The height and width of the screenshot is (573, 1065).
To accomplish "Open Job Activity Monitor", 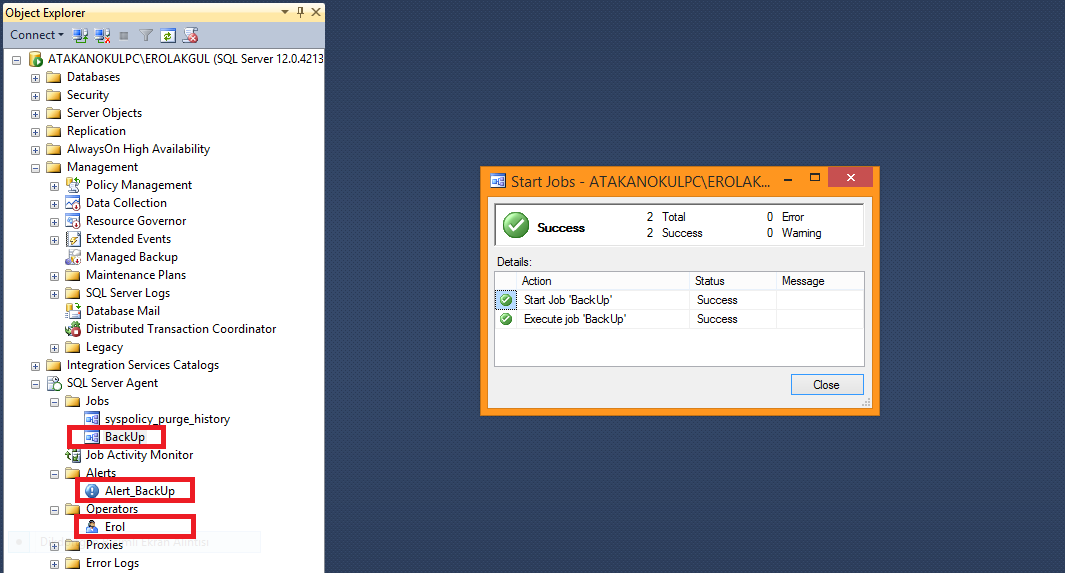I will (139, 455).
